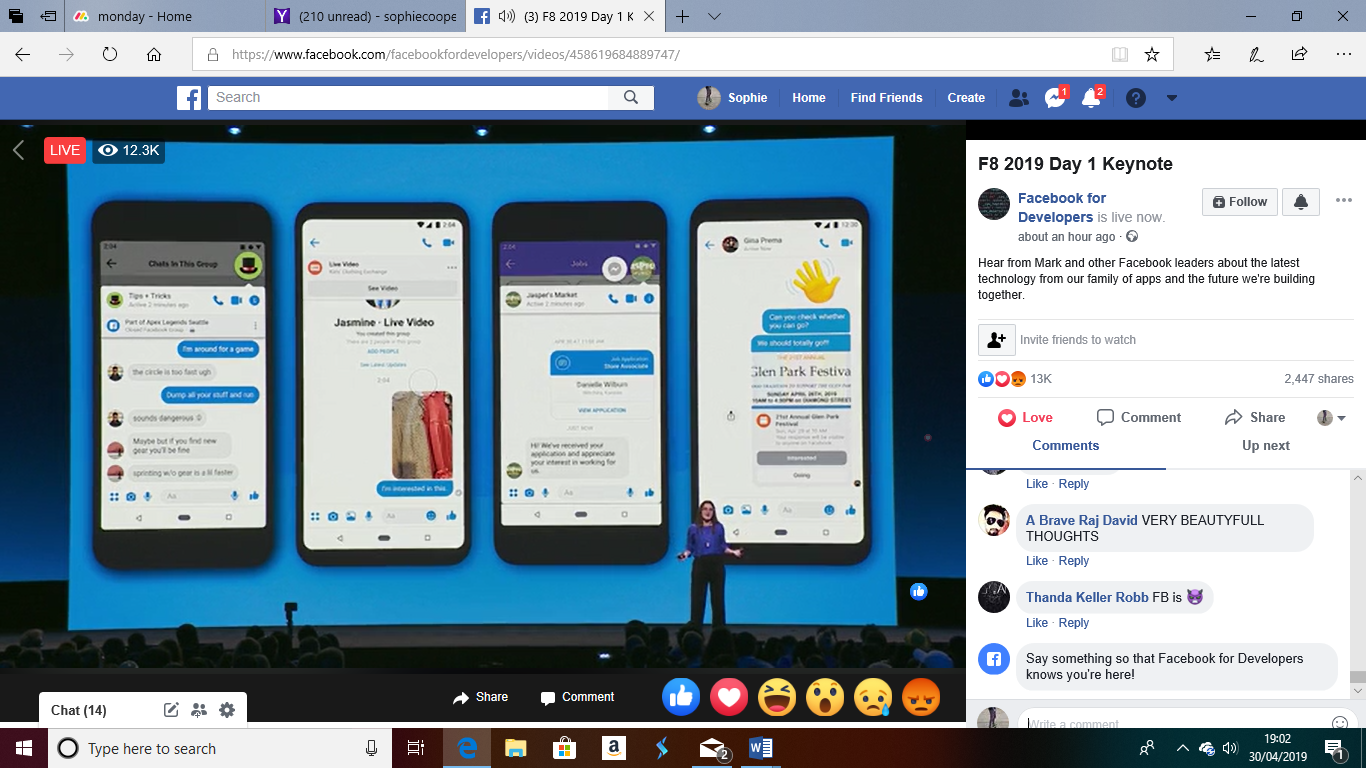
Task: Click Comment below the video
Action: (x=577, y=697)
